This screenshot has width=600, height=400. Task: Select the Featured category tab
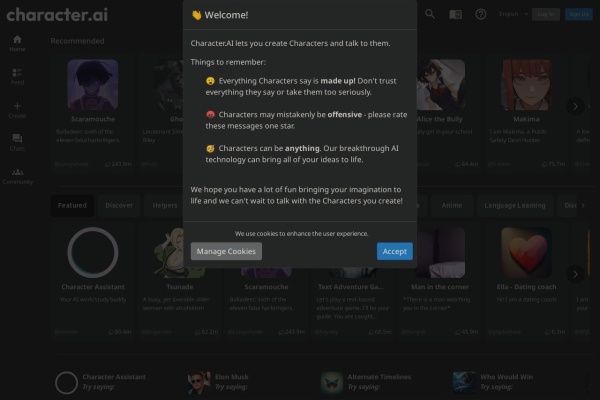tap(72, 205)
